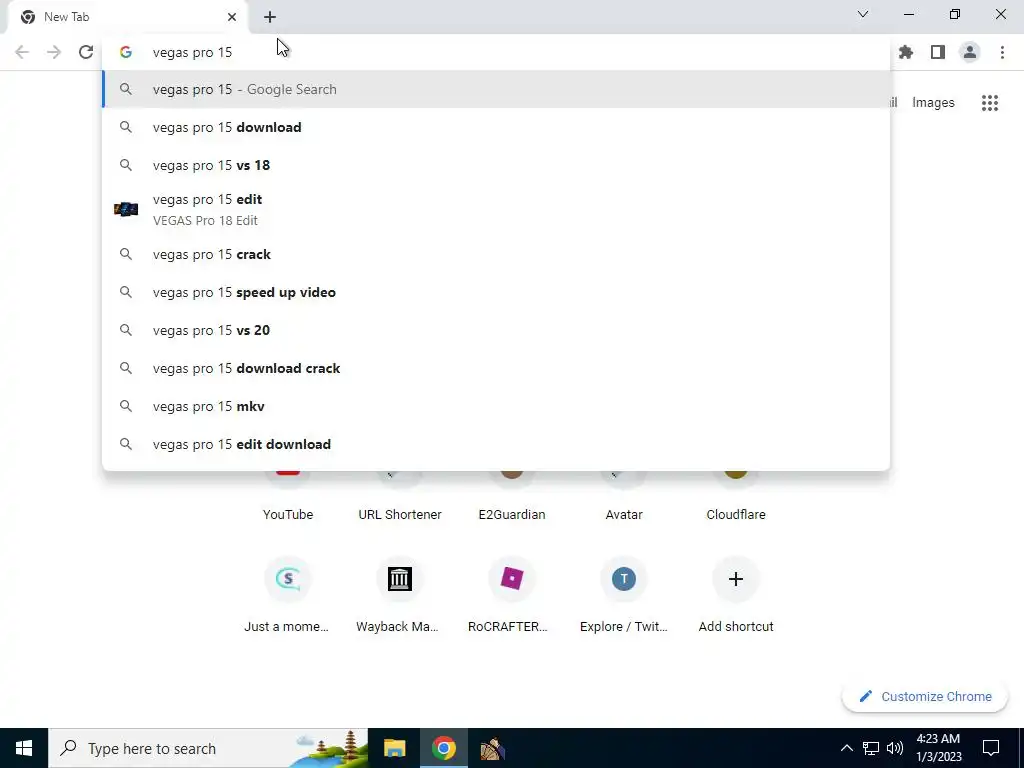This screenshot has width=1024, height=768.
Task: Open the Just a moment shortcut icon
Action: pos(288,579)
